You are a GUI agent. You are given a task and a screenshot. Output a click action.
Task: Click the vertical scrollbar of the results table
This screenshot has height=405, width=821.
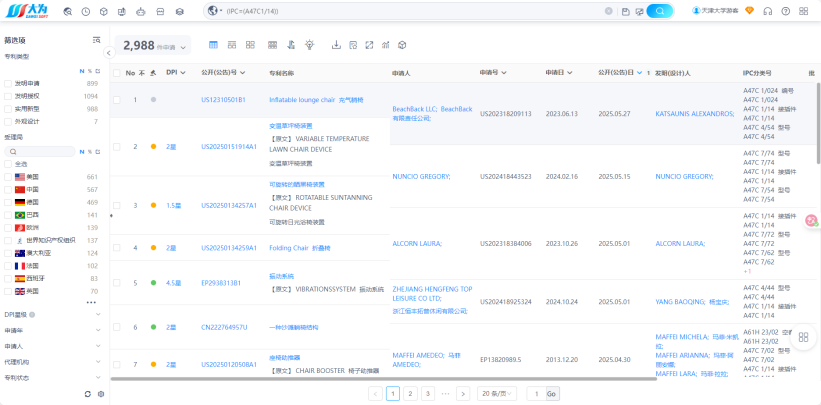[818, 123]
